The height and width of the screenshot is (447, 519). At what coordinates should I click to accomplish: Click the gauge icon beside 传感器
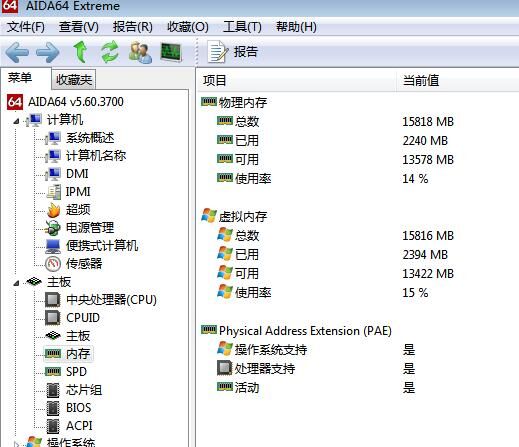click(x=53, y=264)
